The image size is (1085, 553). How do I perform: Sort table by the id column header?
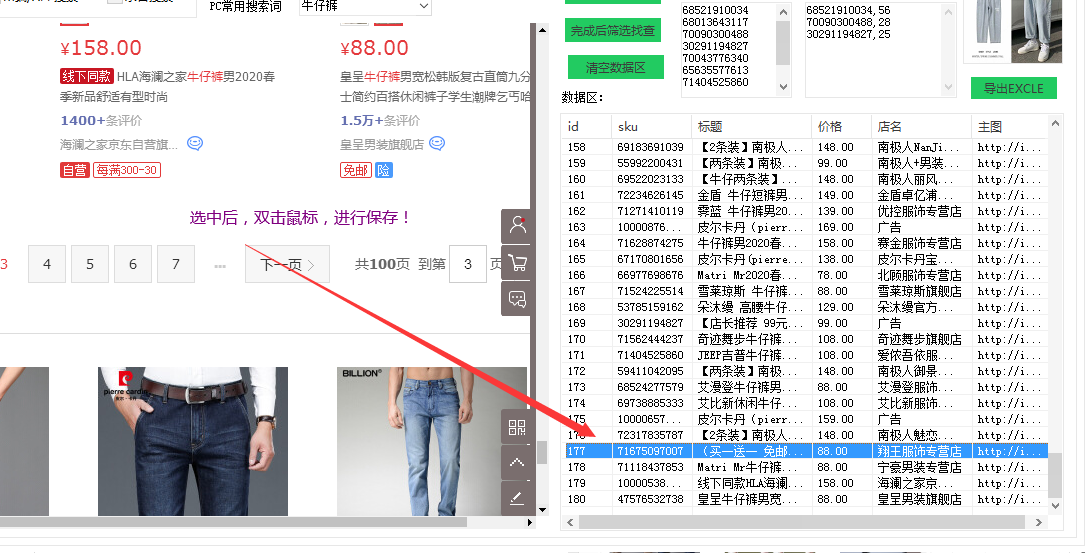pyautogui.click(x=587, y=127)
